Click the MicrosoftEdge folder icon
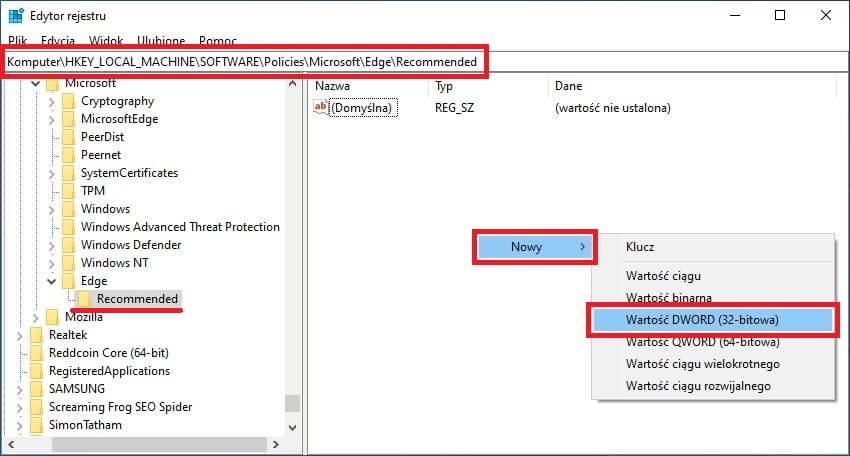 pyautogui.click(x=68, y=119)
